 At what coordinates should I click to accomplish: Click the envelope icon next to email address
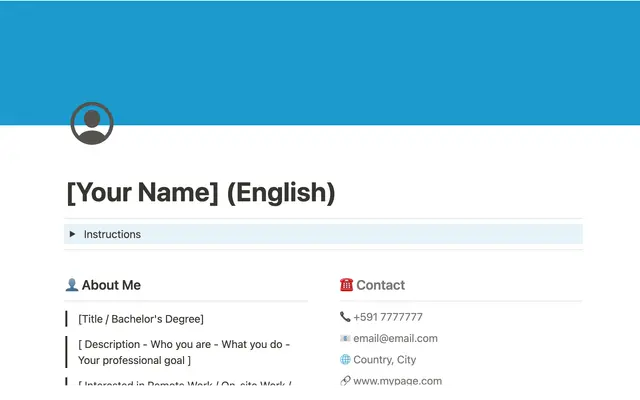click(x=345, y=338)
